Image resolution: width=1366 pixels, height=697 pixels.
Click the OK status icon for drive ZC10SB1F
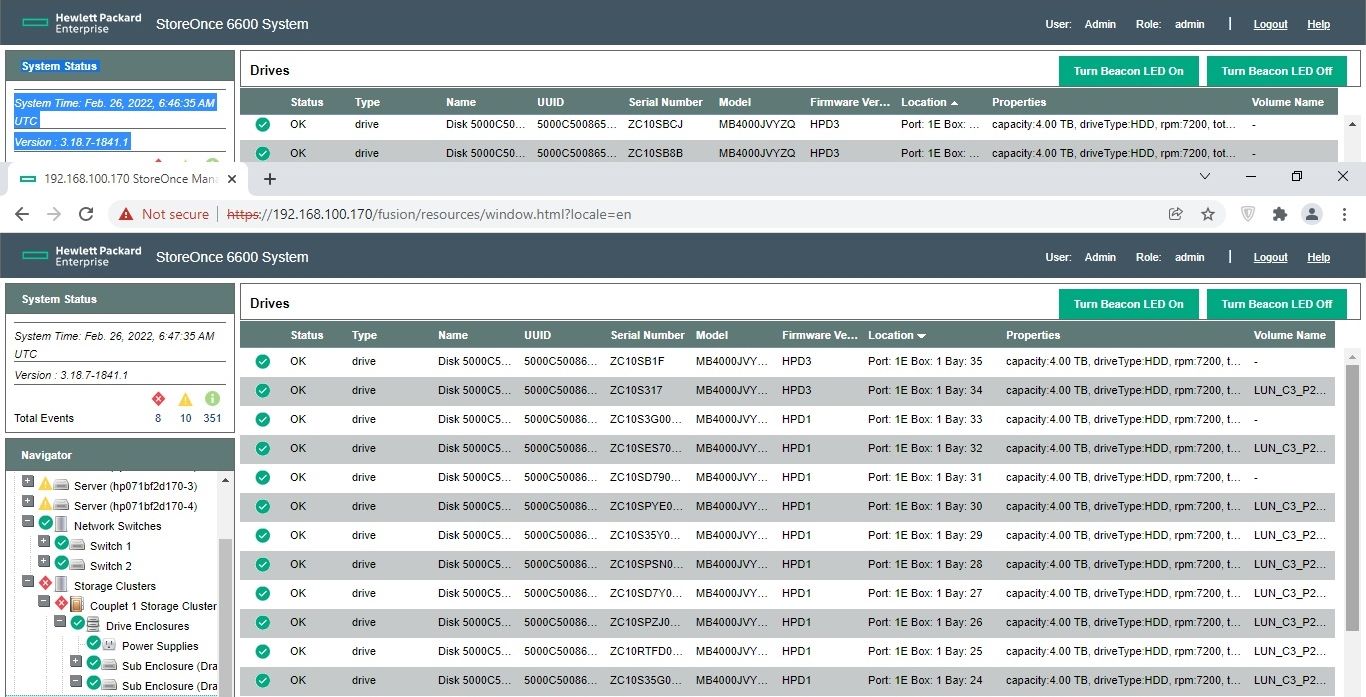[263, 362]
